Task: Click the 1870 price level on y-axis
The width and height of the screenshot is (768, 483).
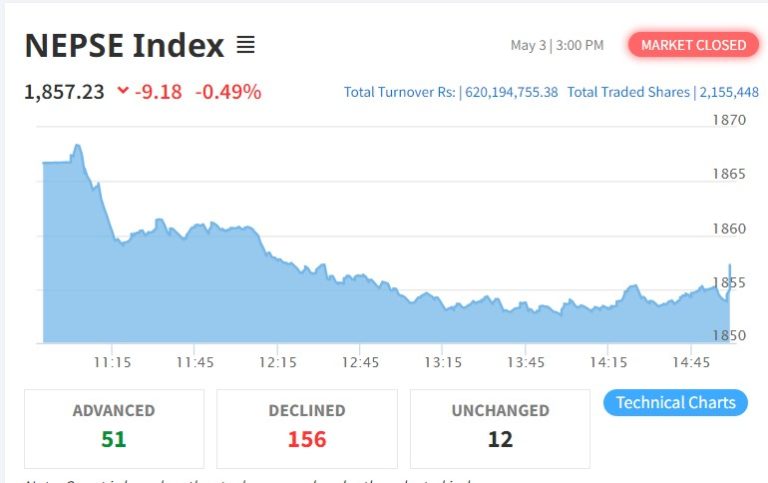Action: [727, 121]
